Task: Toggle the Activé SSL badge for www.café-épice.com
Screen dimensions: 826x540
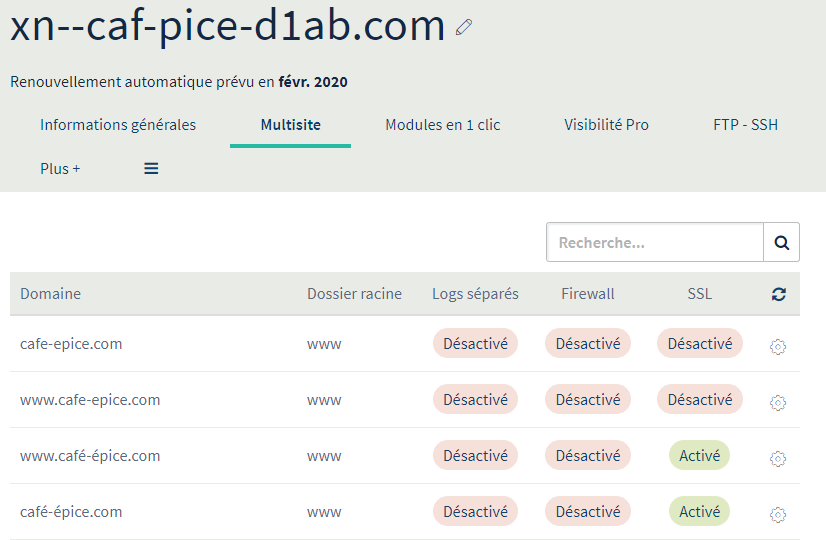Action: (x=699, y=456)
